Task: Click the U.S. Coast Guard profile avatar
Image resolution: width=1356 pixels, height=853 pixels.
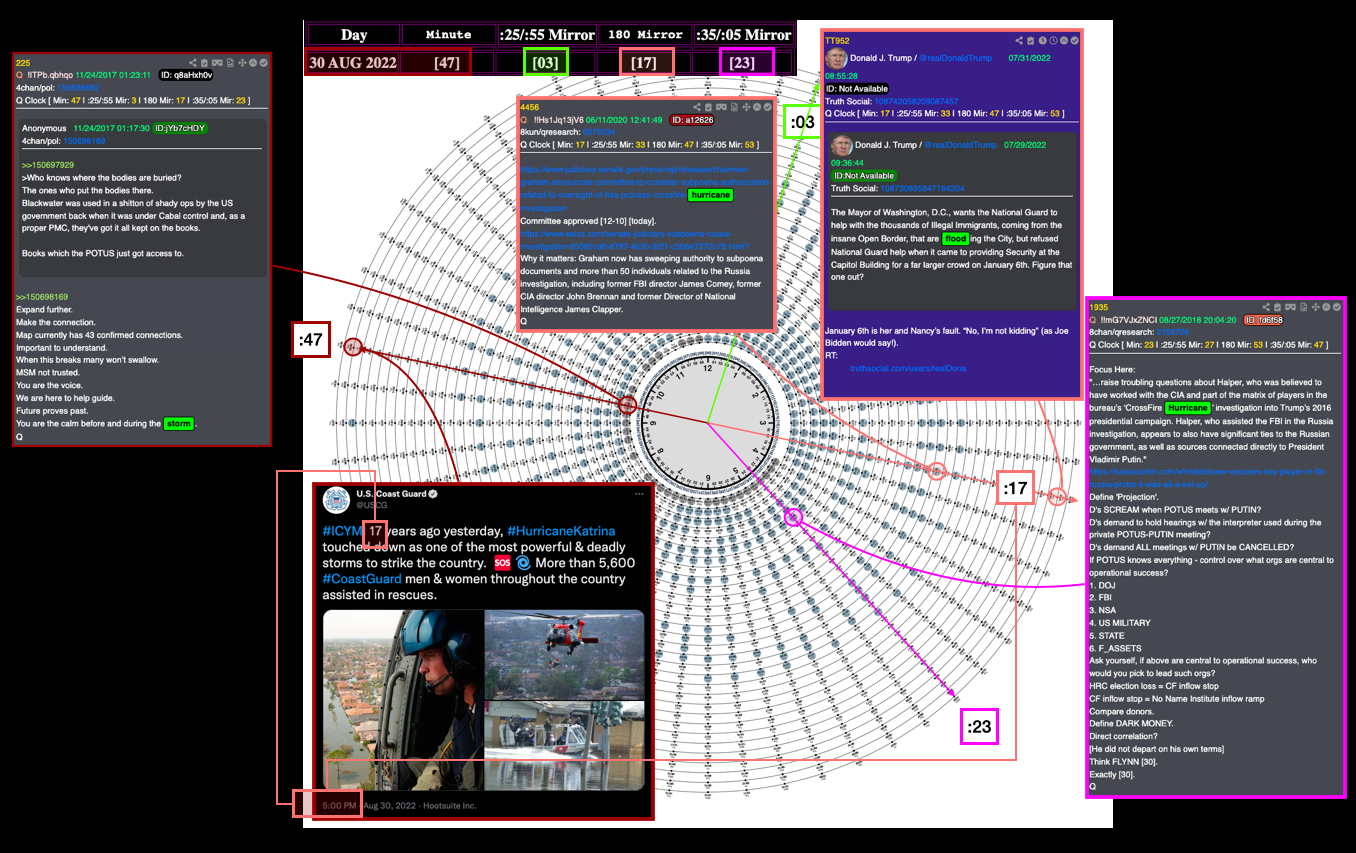Action: point(337,499)
